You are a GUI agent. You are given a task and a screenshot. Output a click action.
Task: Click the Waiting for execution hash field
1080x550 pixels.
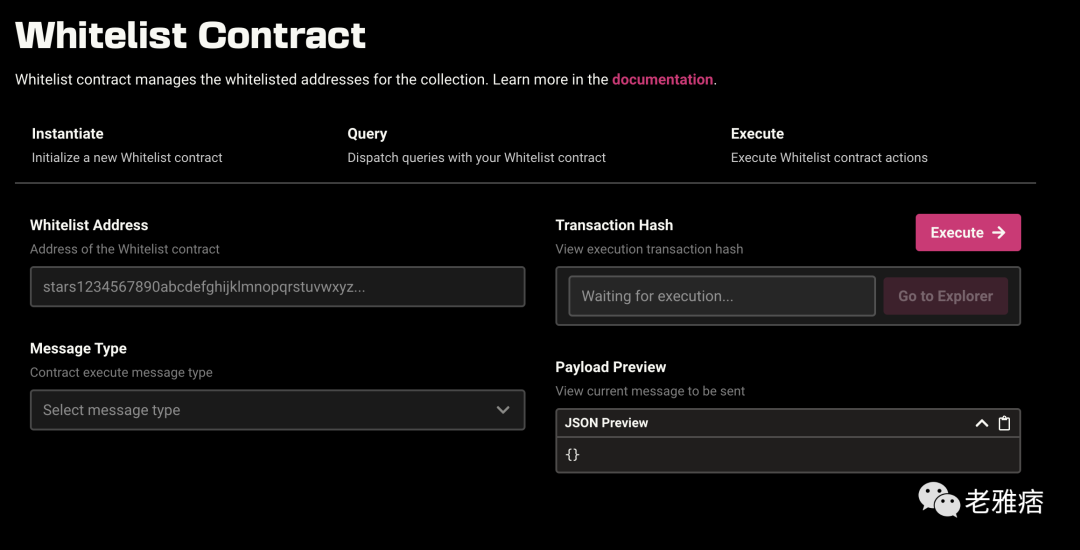tap(721, 296)
